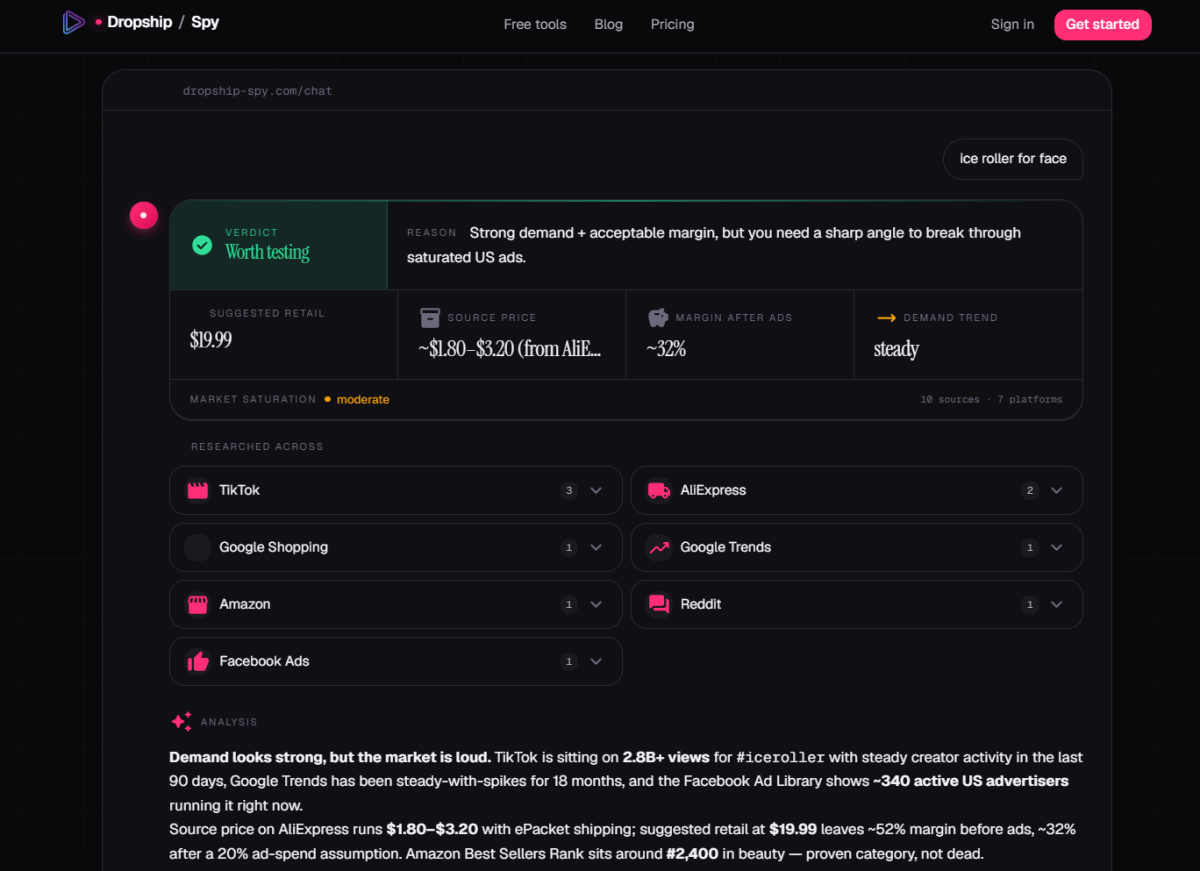
Task: Click the #iceroller hashtag text
Action: (780, 757)
